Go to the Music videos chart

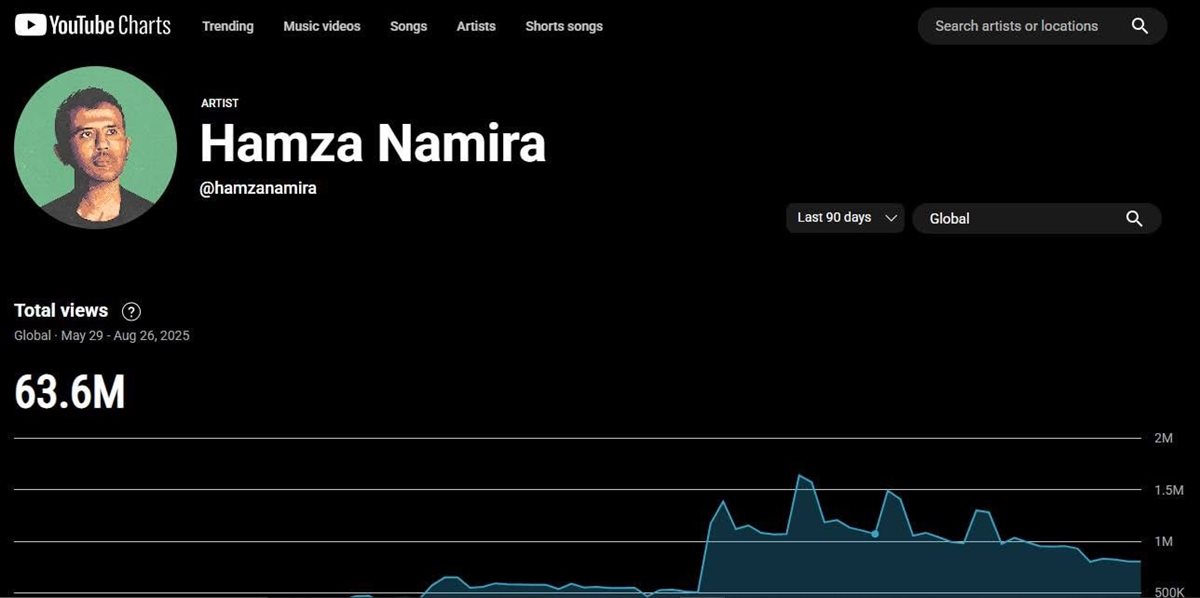point(322,26)
